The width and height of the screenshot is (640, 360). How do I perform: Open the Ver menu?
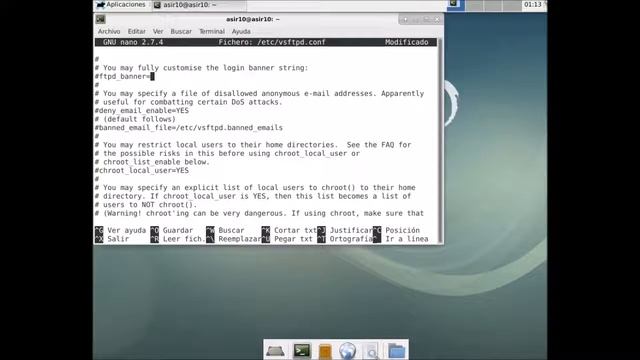pos(158,31)
